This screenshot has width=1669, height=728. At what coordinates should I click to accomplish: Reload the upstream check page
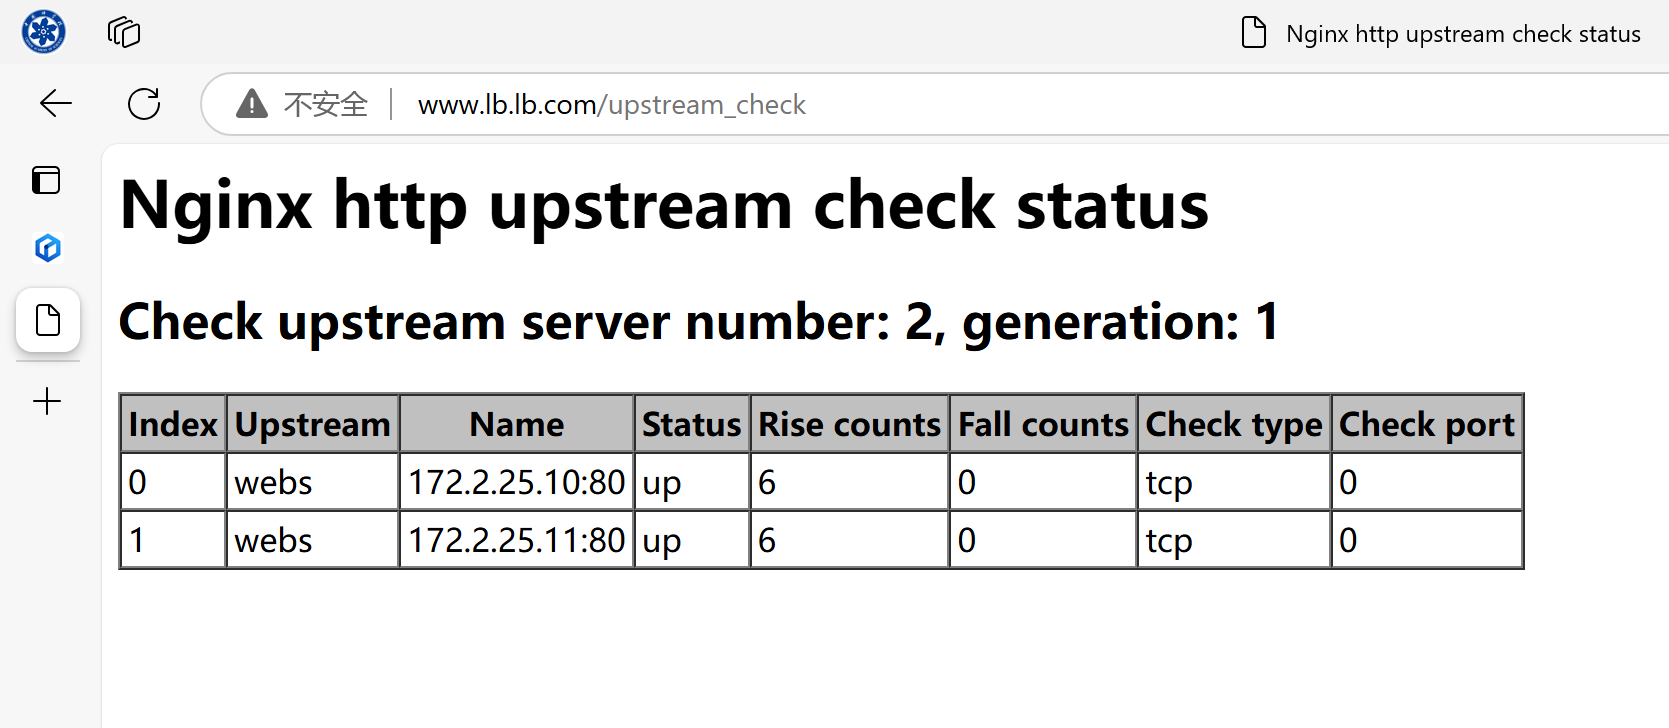[144, 103]
